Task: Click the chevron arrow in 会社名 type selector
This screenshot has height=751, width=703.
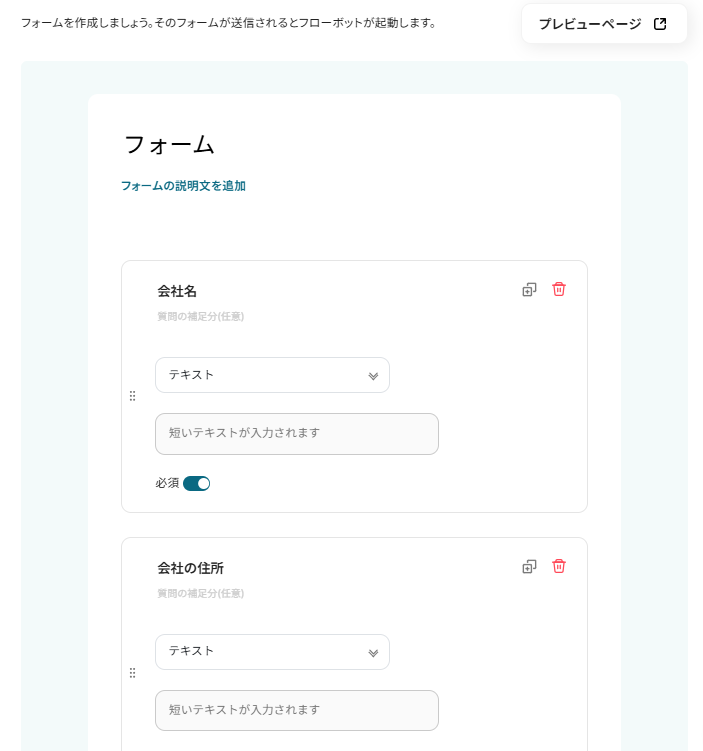Action: coord(373,376)
